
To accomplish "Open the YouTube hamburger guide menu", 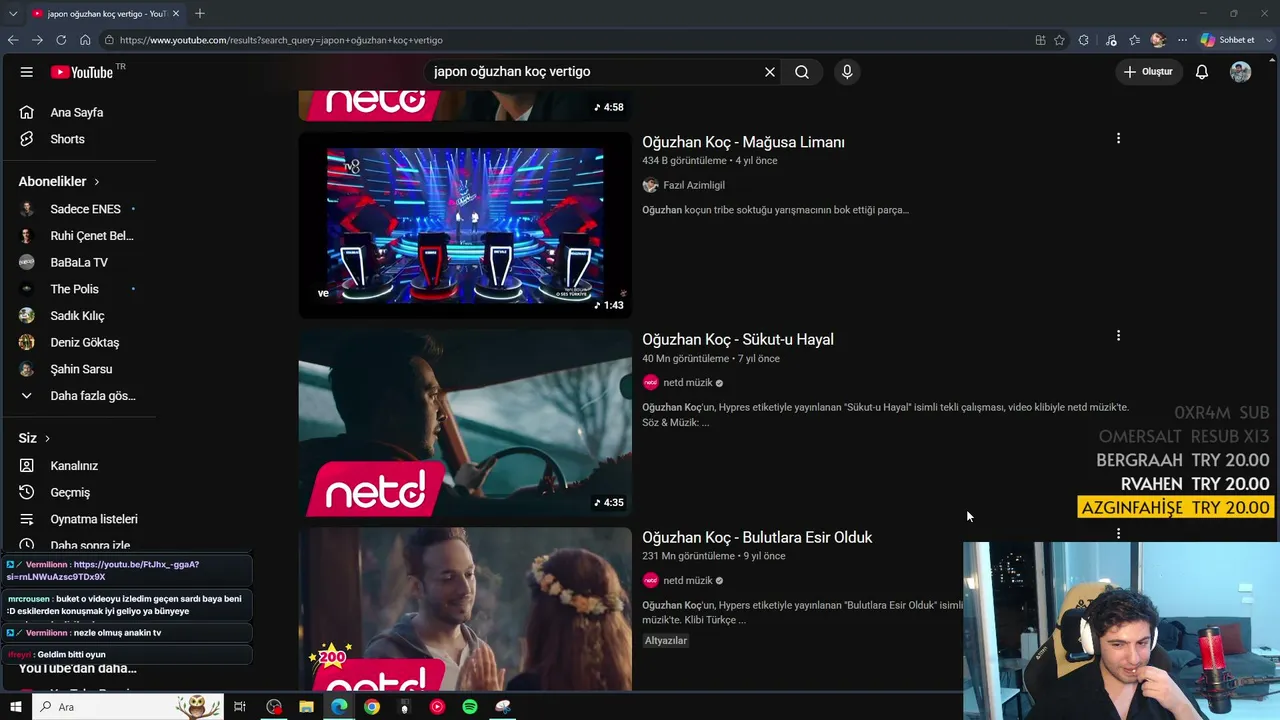I will click(27, 72).
